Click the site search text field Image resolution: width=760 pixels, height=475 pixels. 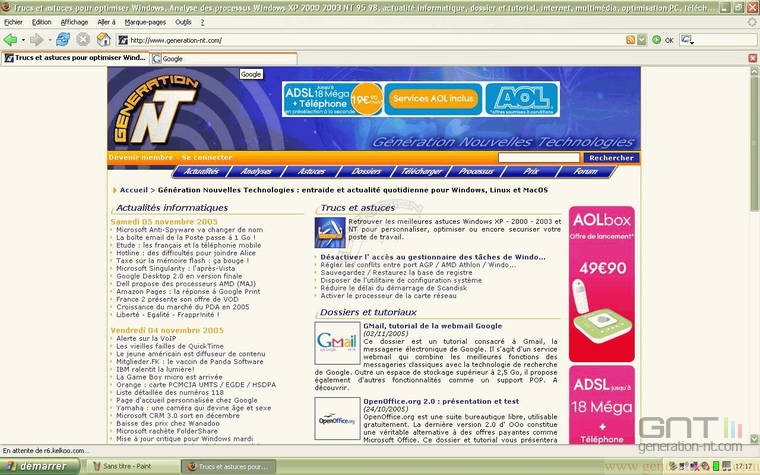538,158
